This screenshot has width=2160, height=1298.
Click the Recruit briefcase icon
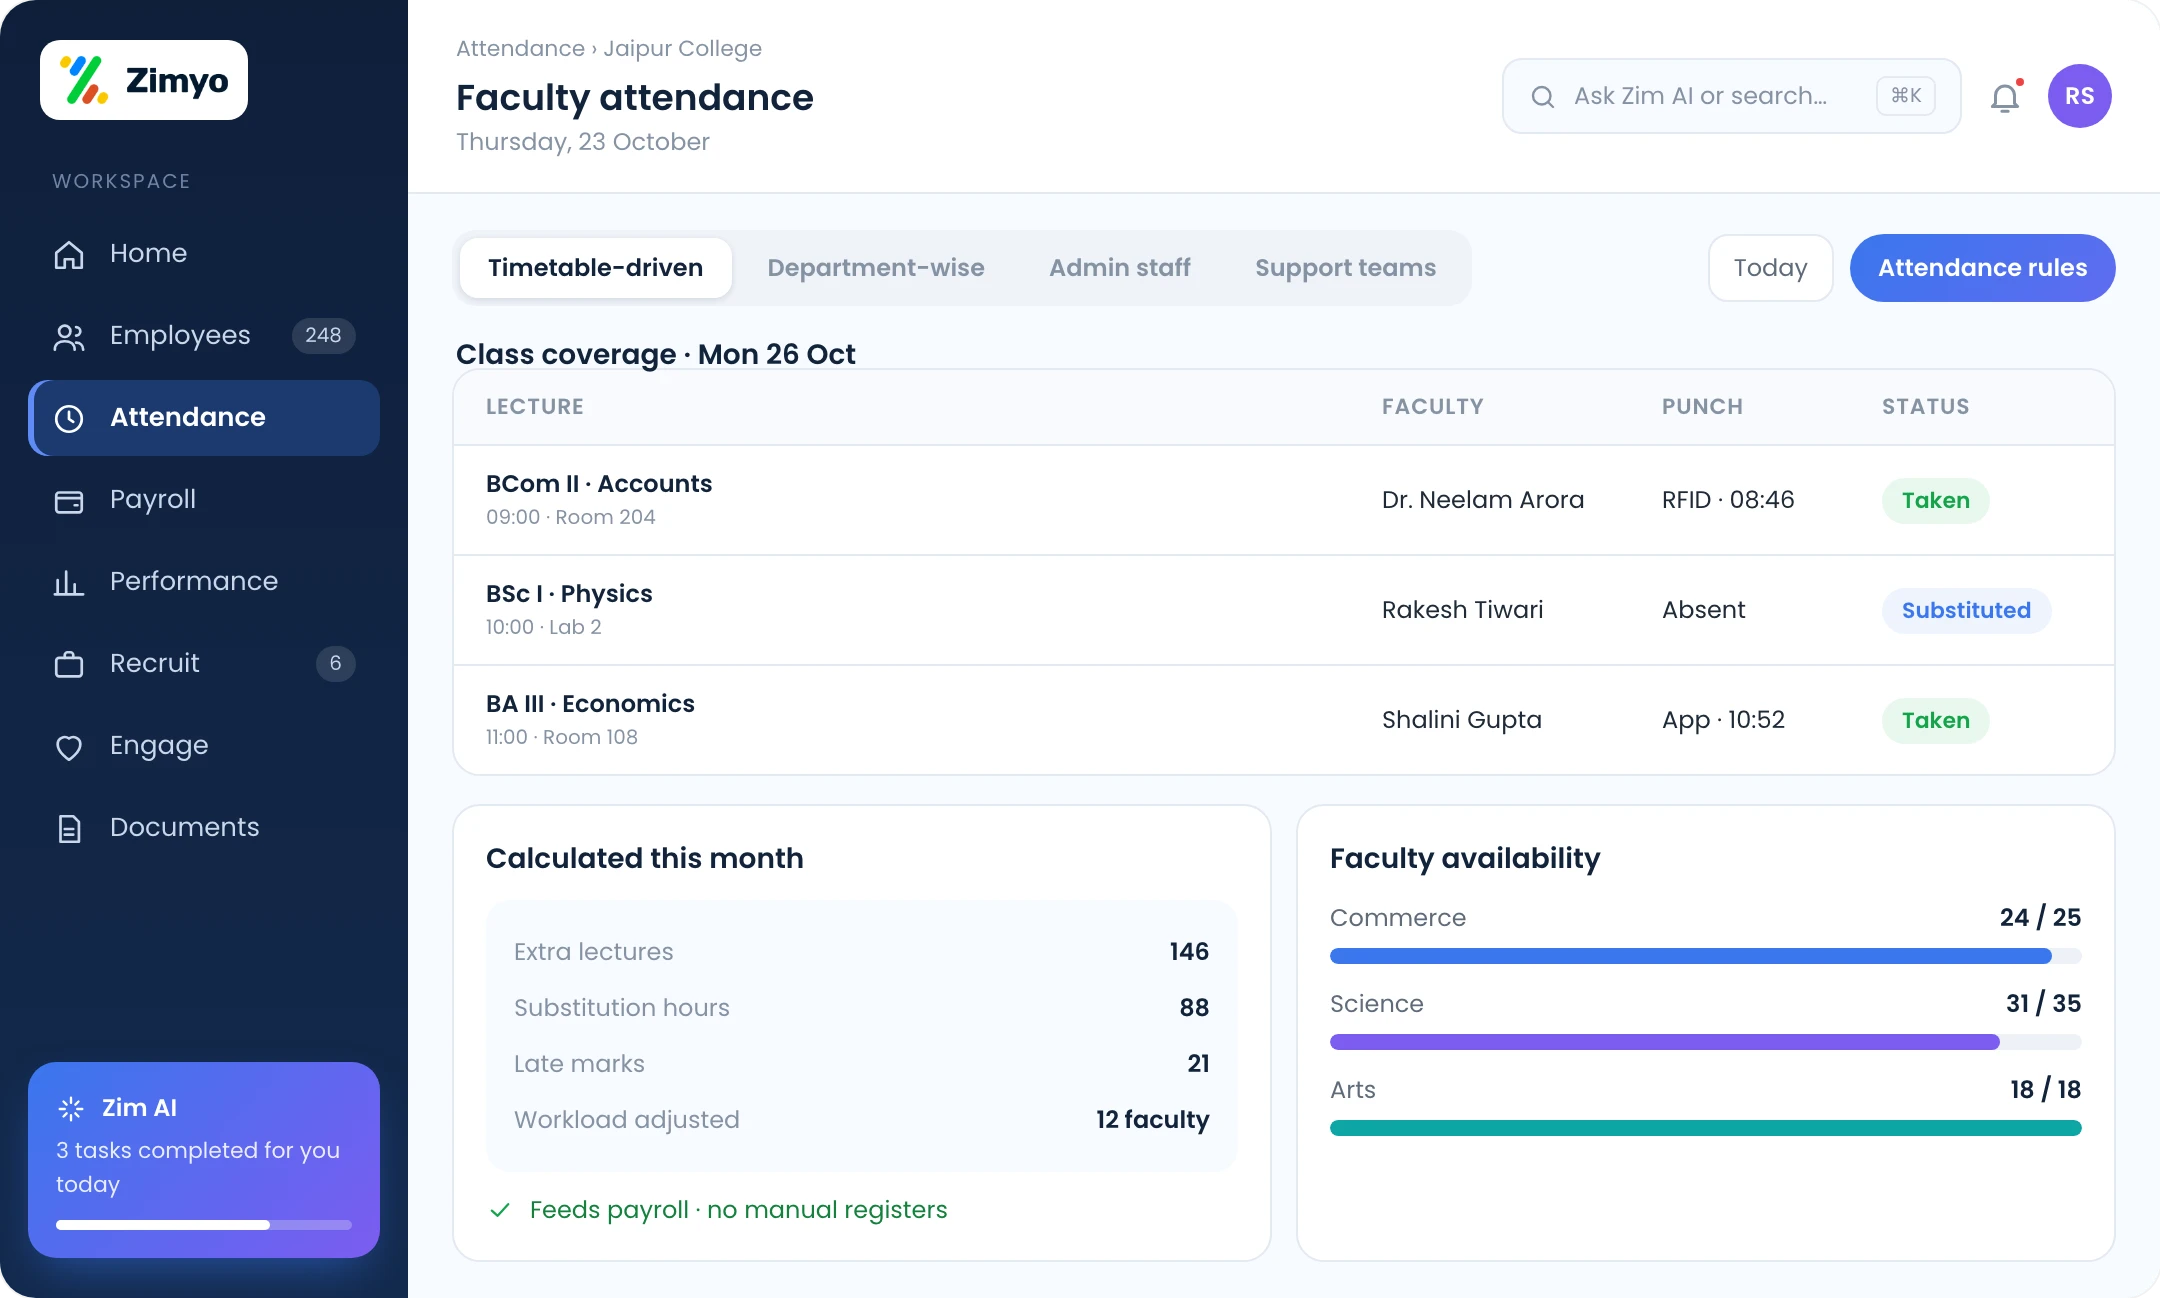[x=69, y=664]
